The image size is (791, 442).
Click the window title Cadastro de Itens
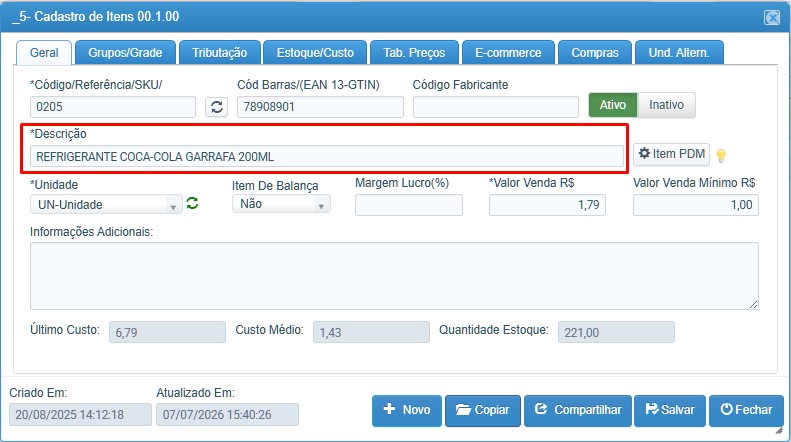(x=96, y=17)
